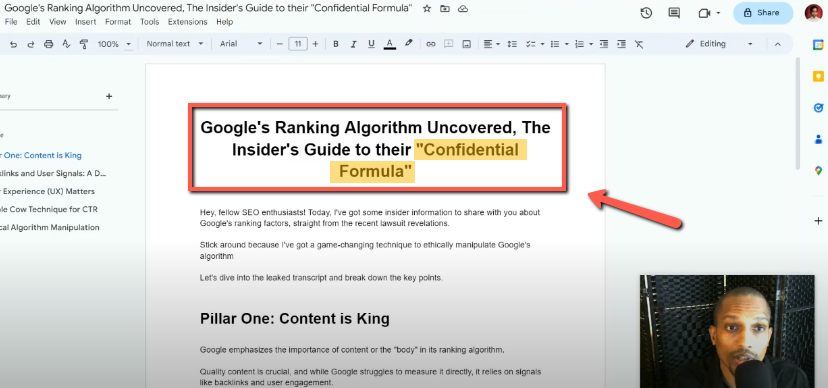
Task: Open Contacts side panel
Action: [818, 139]
